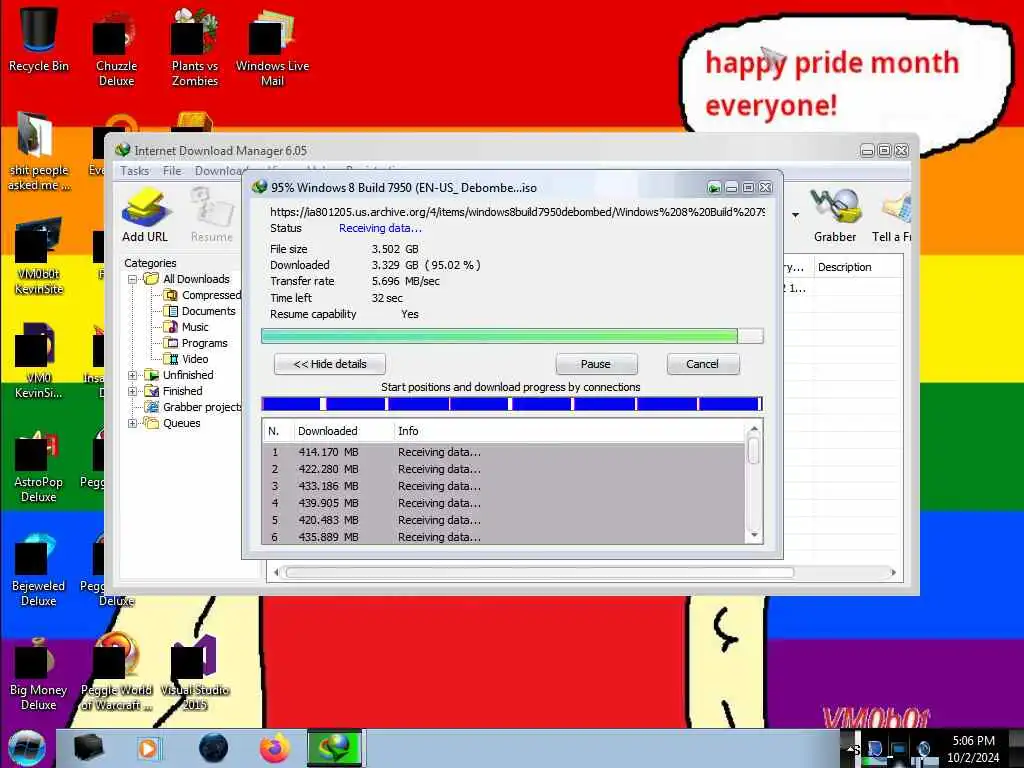The width and height of the screenshot is (1024, 768).
Task: Select the Programs category
Action: 195,344
